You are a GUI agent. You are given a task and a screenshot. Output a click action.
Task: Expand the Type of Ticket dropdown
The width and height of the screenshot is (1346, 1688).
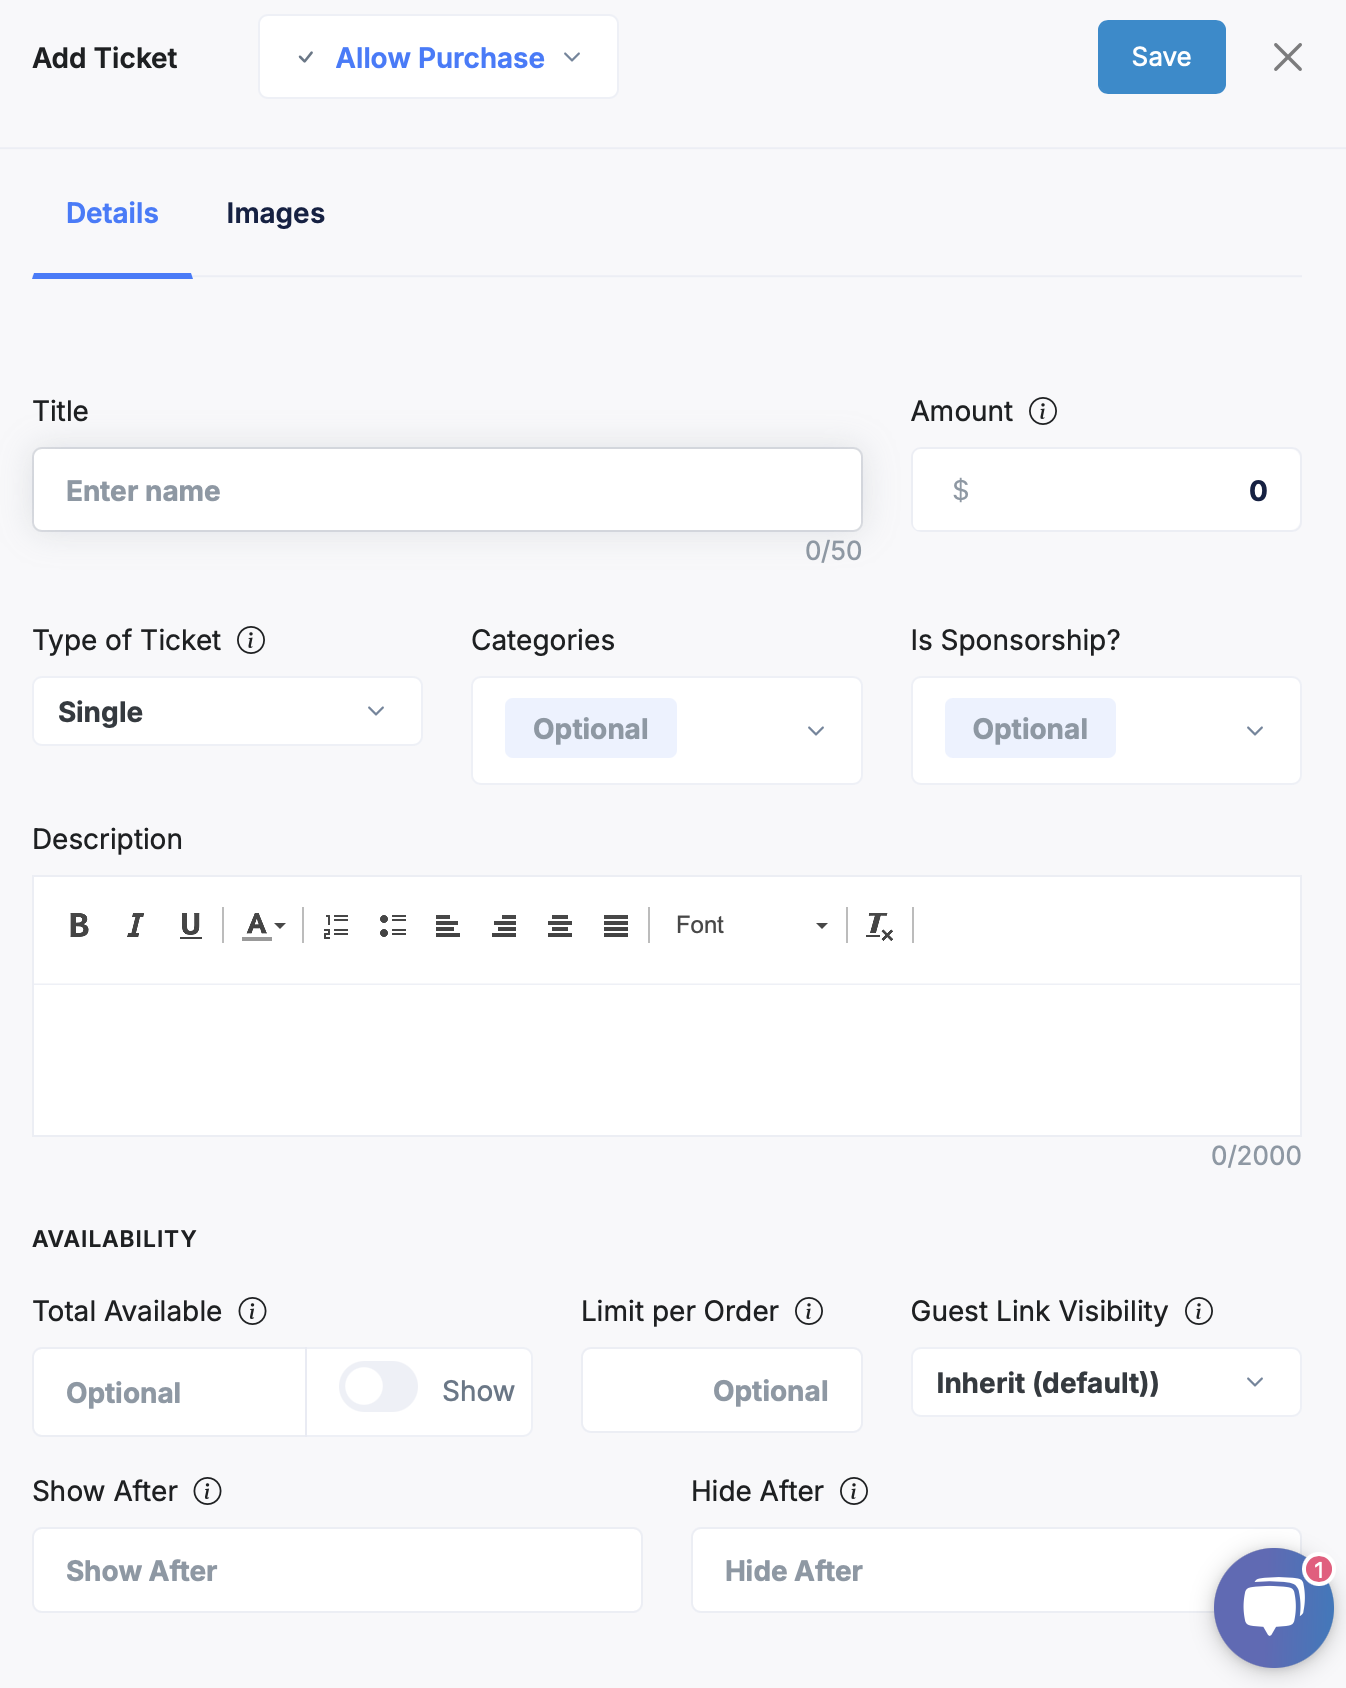pos(228,711)
